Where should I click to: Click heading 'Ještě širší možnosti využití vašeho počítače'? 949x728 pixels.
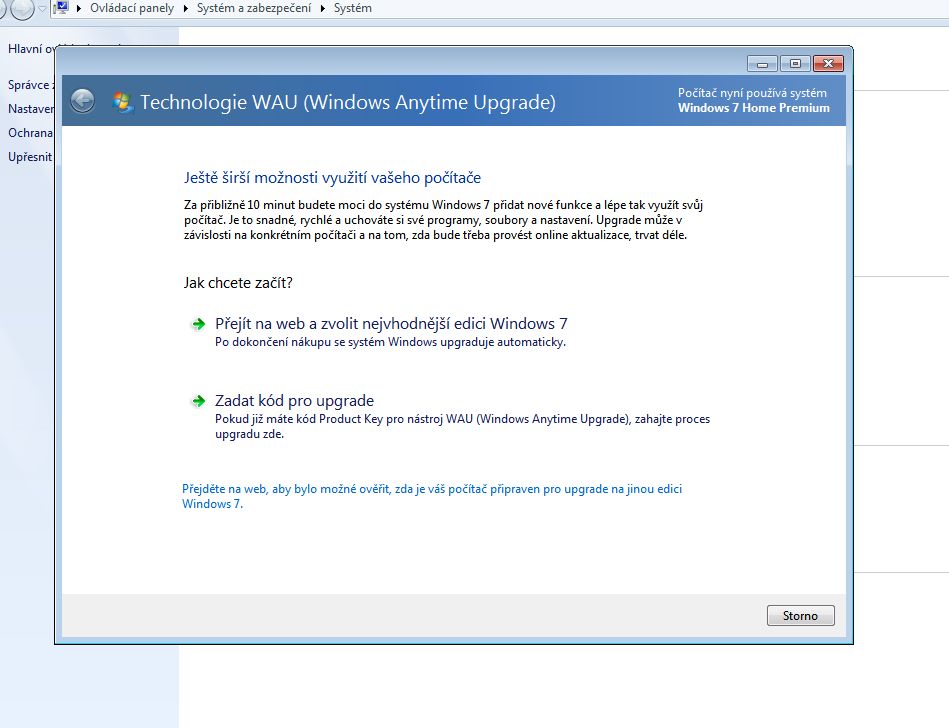click(332, 178)
